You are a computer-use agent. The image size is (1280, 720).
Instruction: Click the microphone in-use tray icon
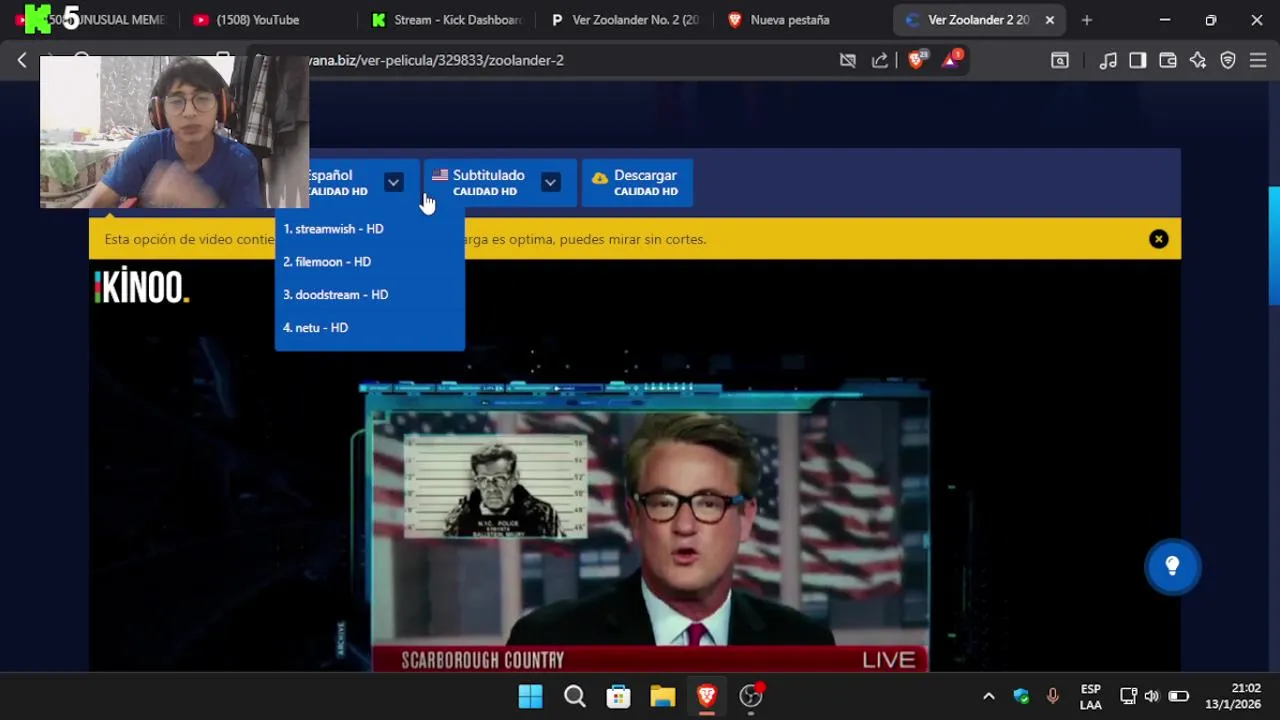point(1052,696)
